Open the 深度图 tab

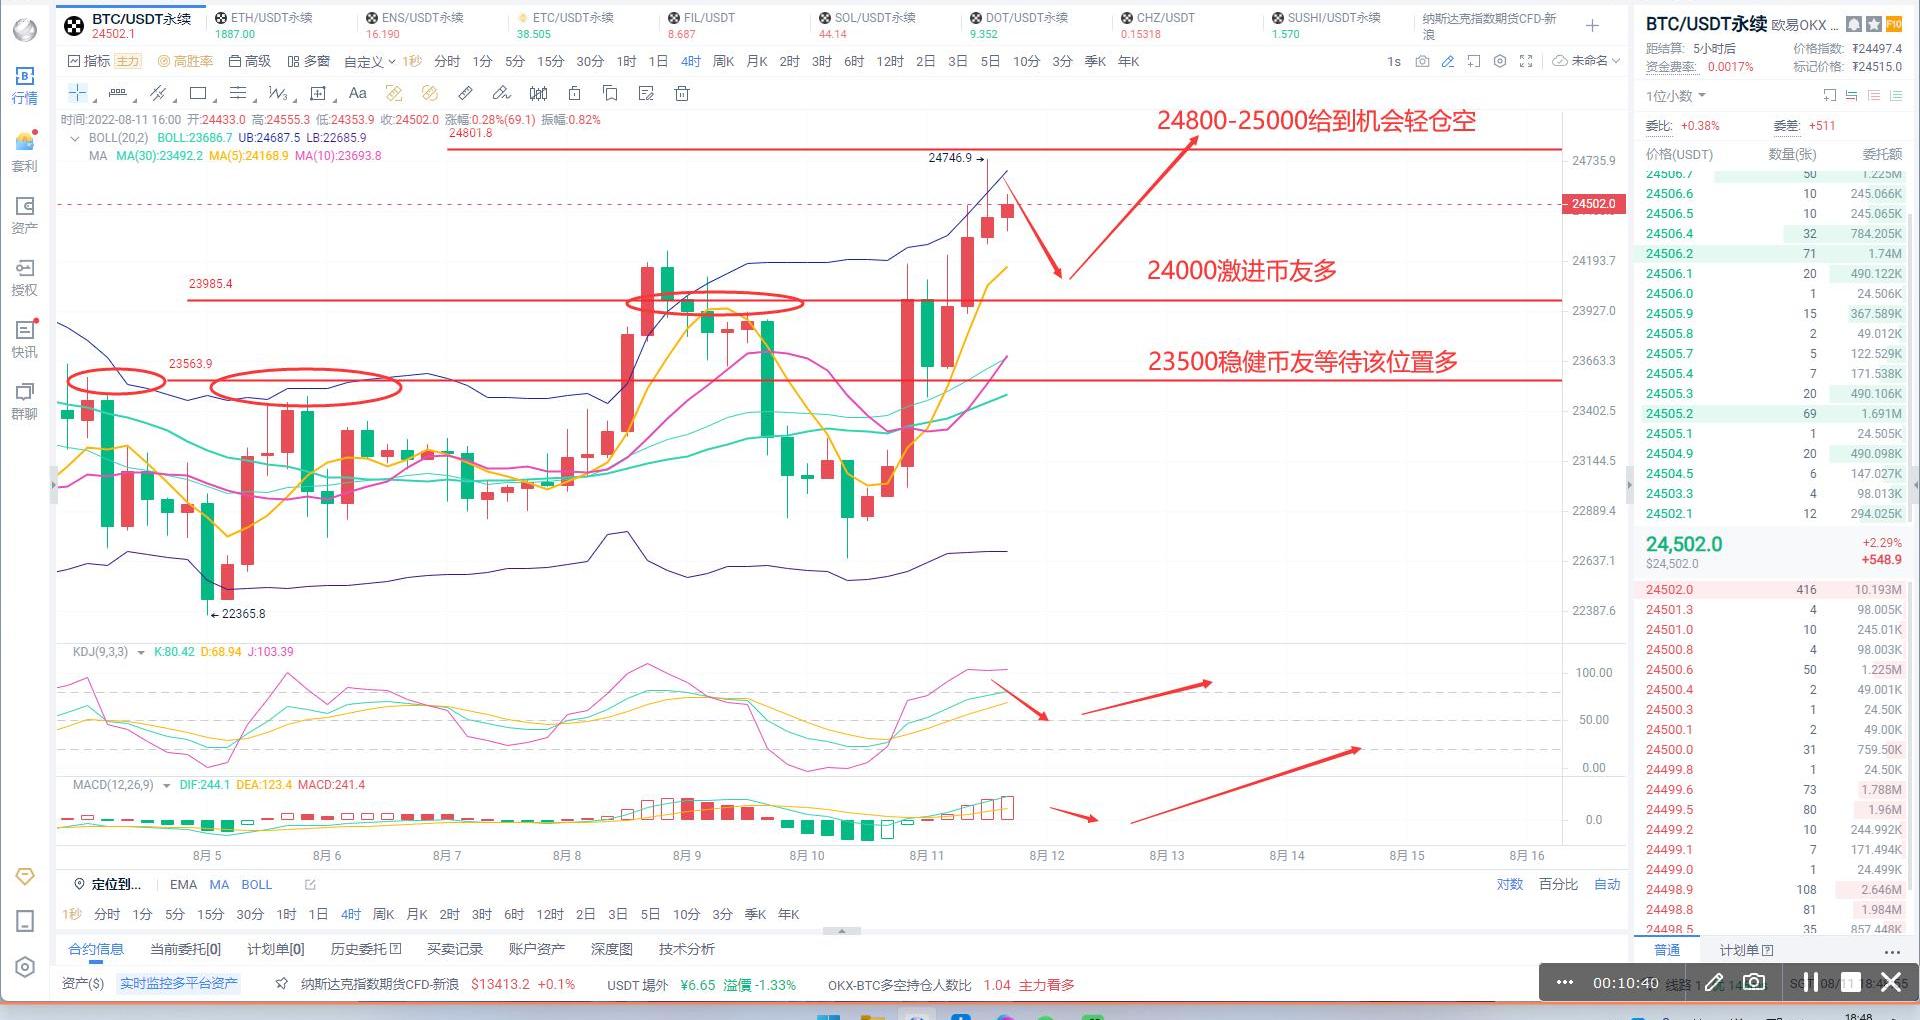coord(611,949)
